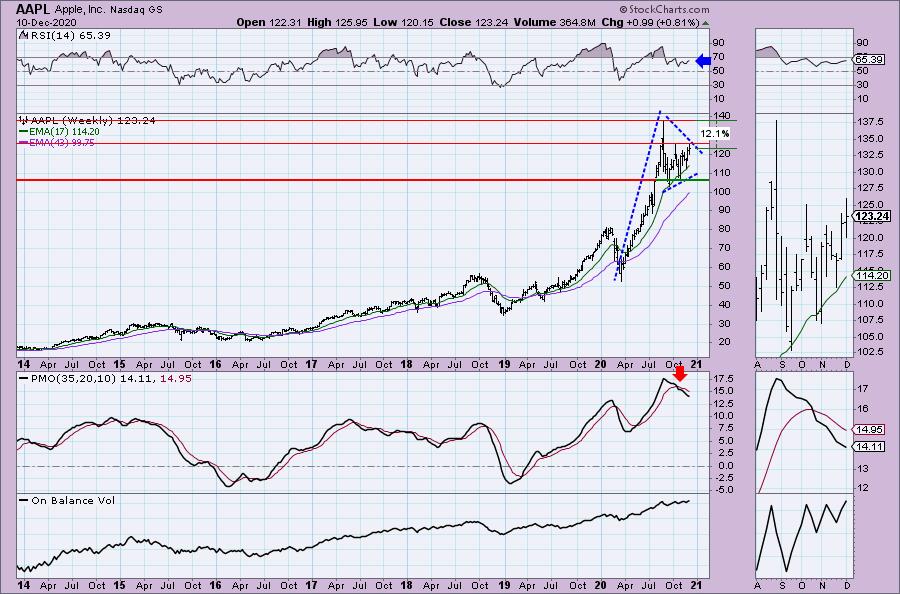This screenshot has height=594, width=900.
Task: Click the red 14.95 PMO signal value in legend
Action: coord(176,379)
